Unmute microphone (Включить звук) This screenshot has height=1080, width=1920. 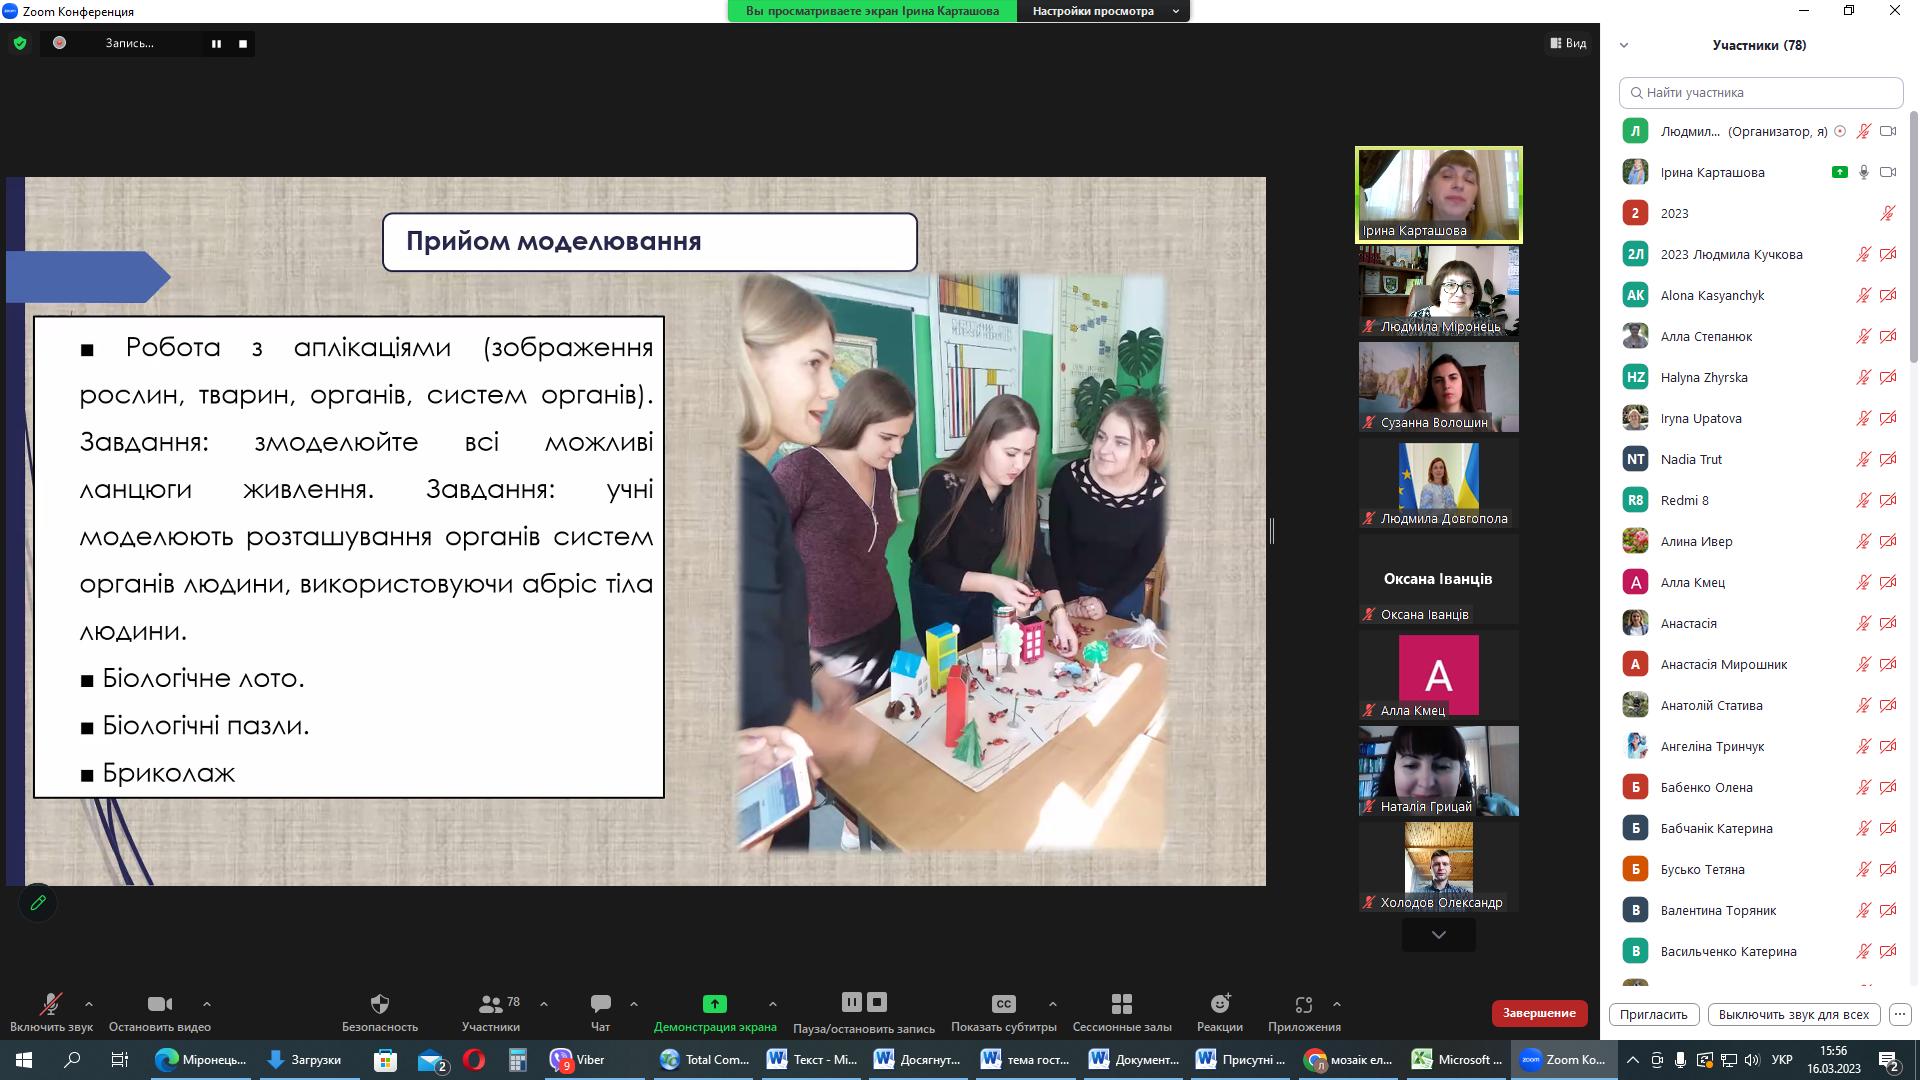[x=50, y=1004]
